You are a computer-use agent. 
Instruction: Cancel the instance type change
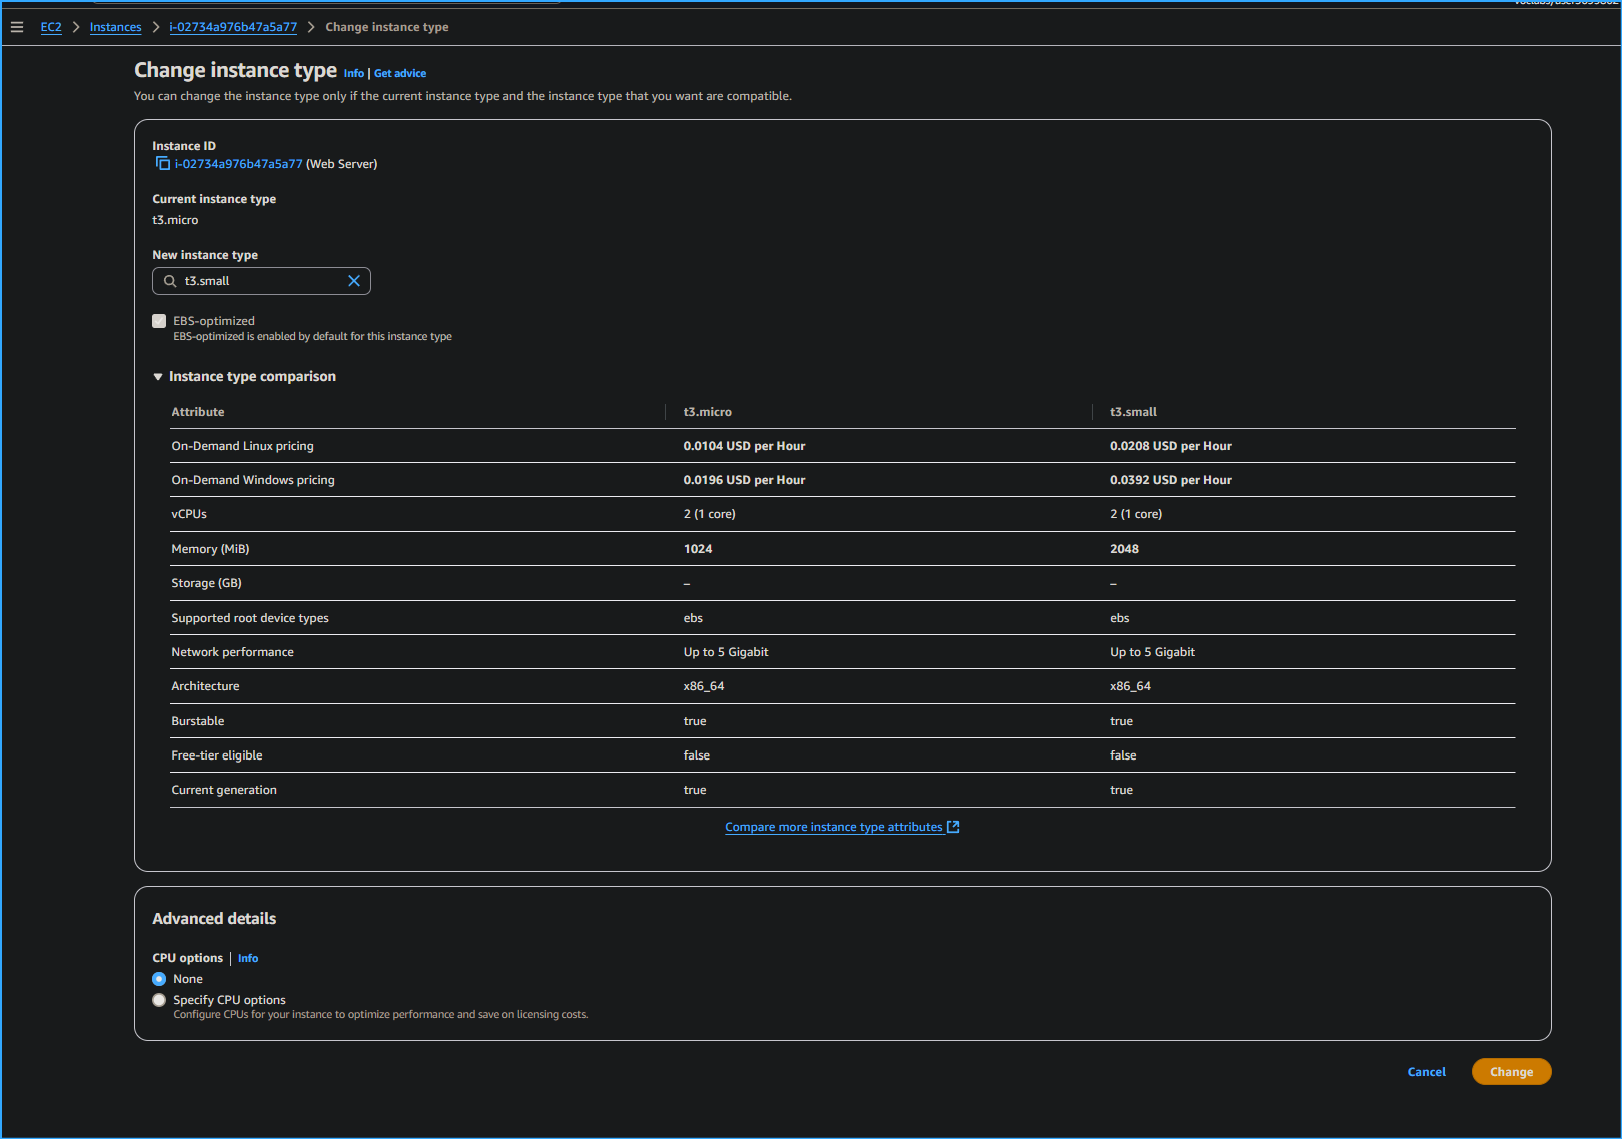[1426, 1071]
